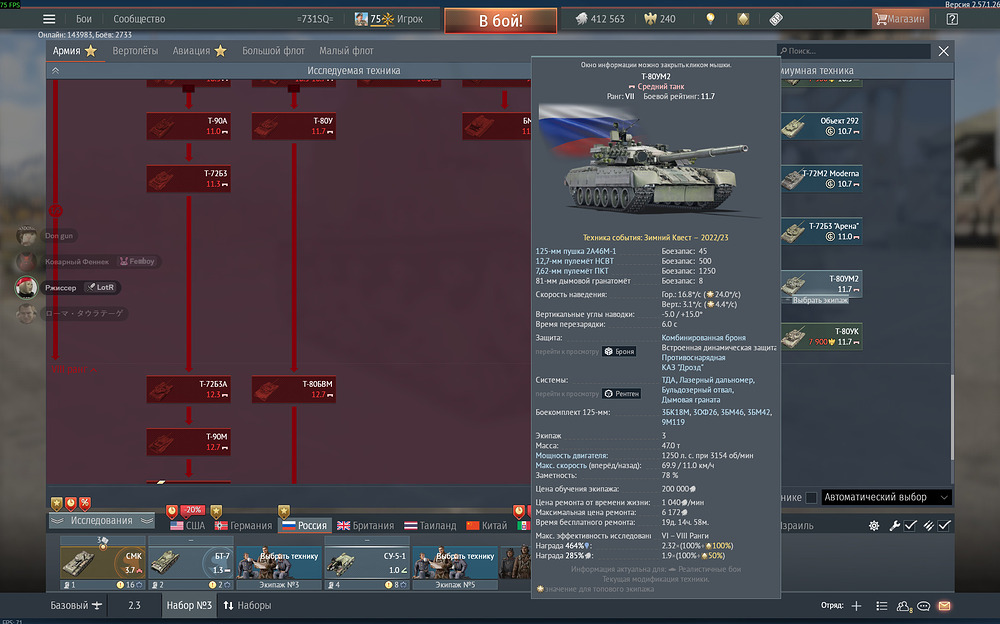
Task: Open the Бои menu
Action: 84,19
